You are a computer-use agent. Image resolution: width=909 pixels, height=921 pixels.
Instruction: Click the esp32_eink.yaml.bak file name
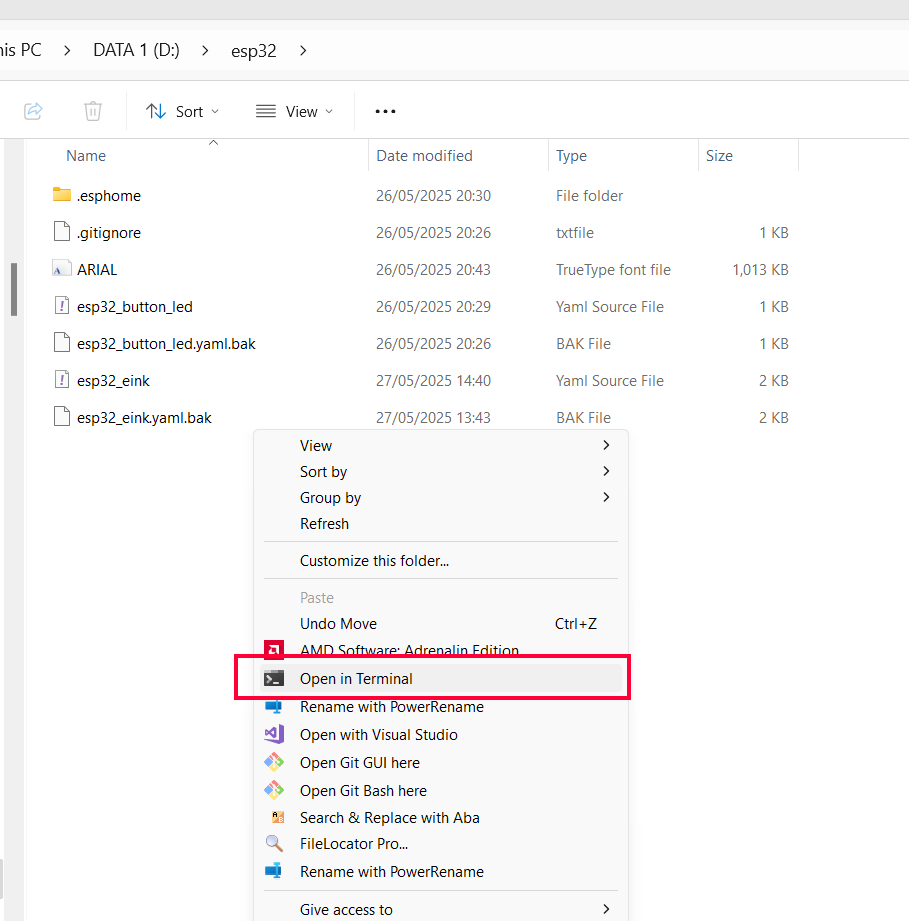[x=144, y=418]
